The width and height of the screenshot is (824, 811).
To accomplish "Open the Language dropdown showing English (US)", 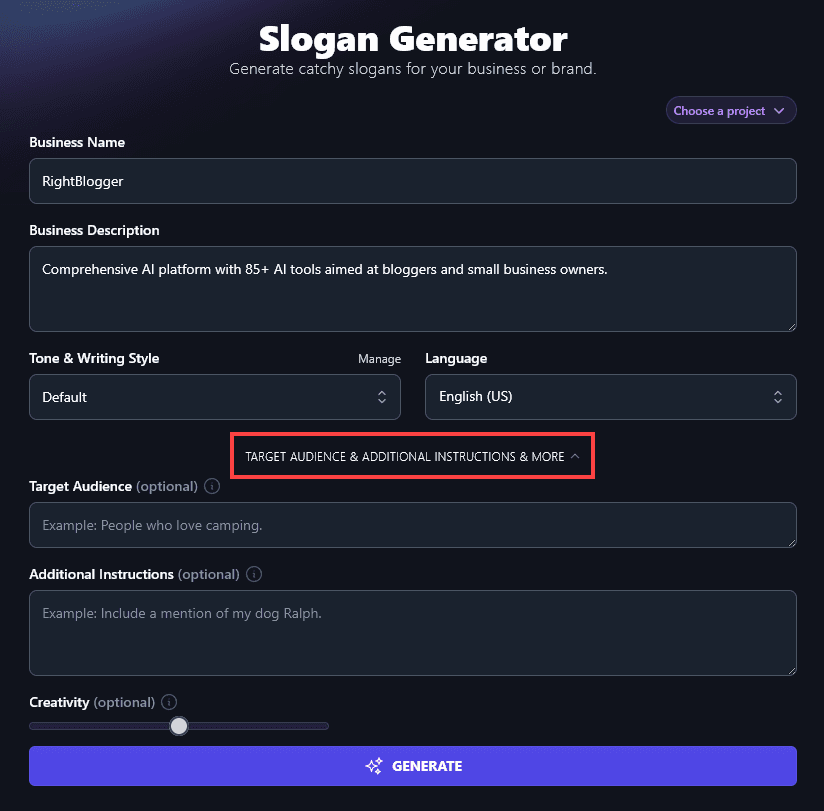I will 610,397.
